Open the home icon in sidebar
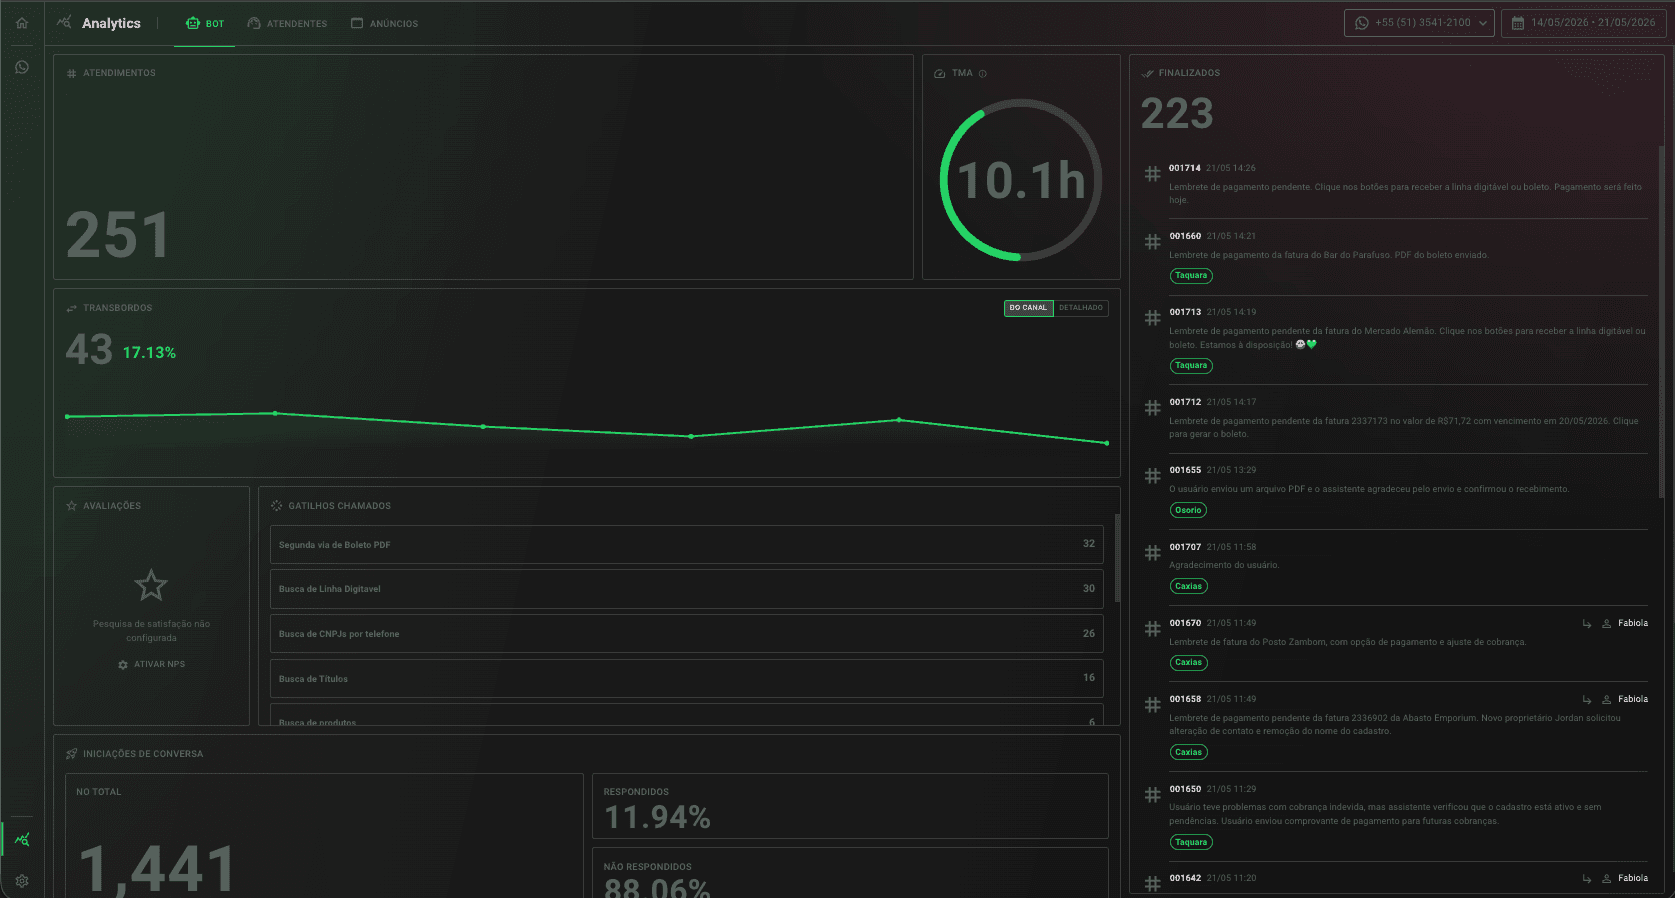Viewport: 1675px width, 898px height. click(22, 23)
